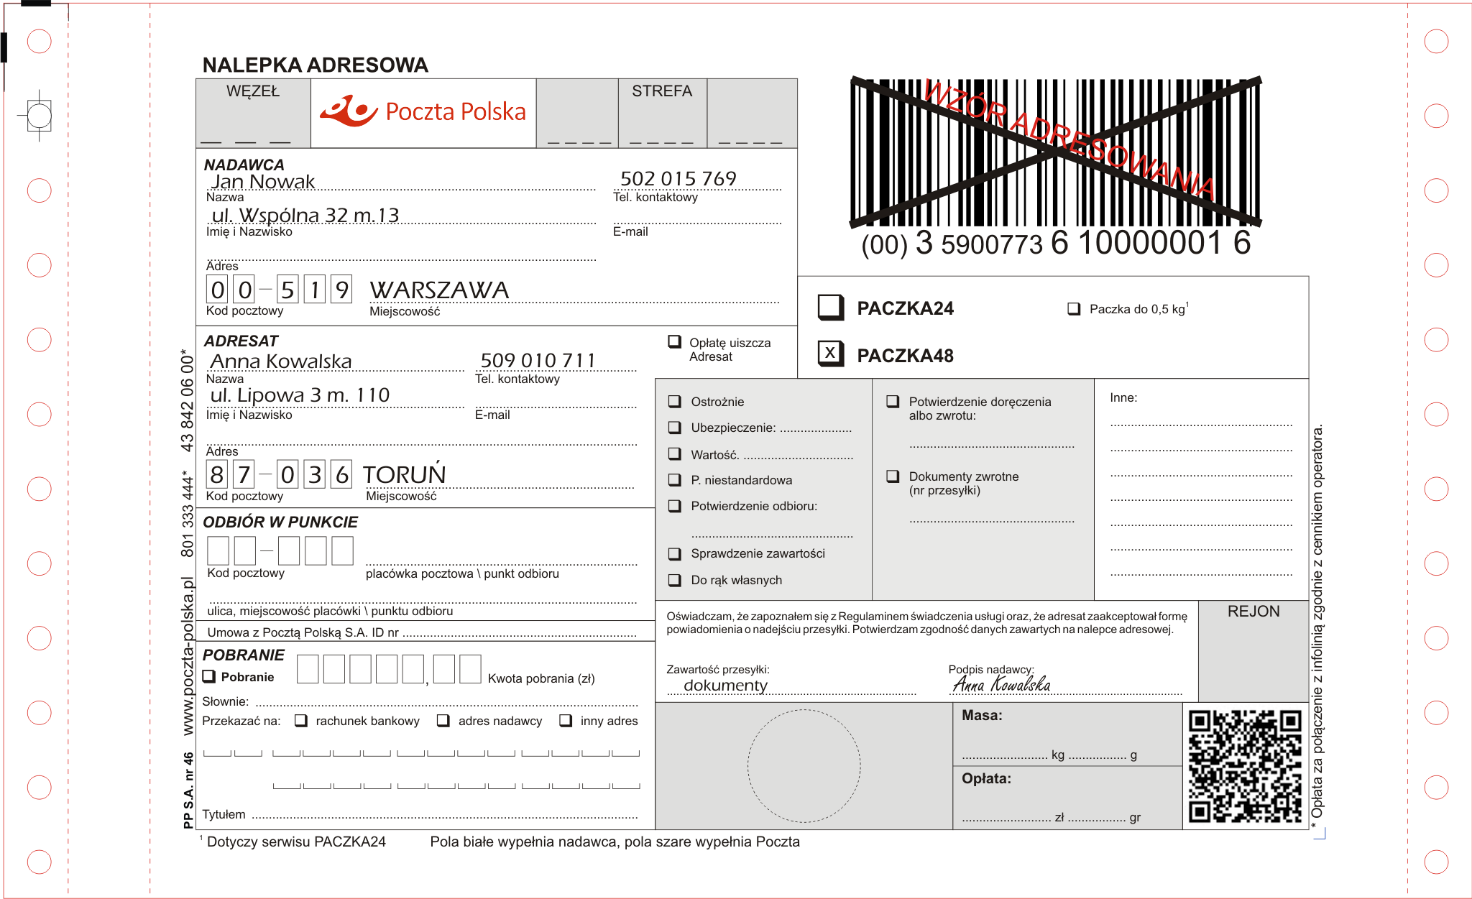Tick the Dokumenty zwrotne checkbox
This screenshot has width=1472, height=899.
point(893,477)
